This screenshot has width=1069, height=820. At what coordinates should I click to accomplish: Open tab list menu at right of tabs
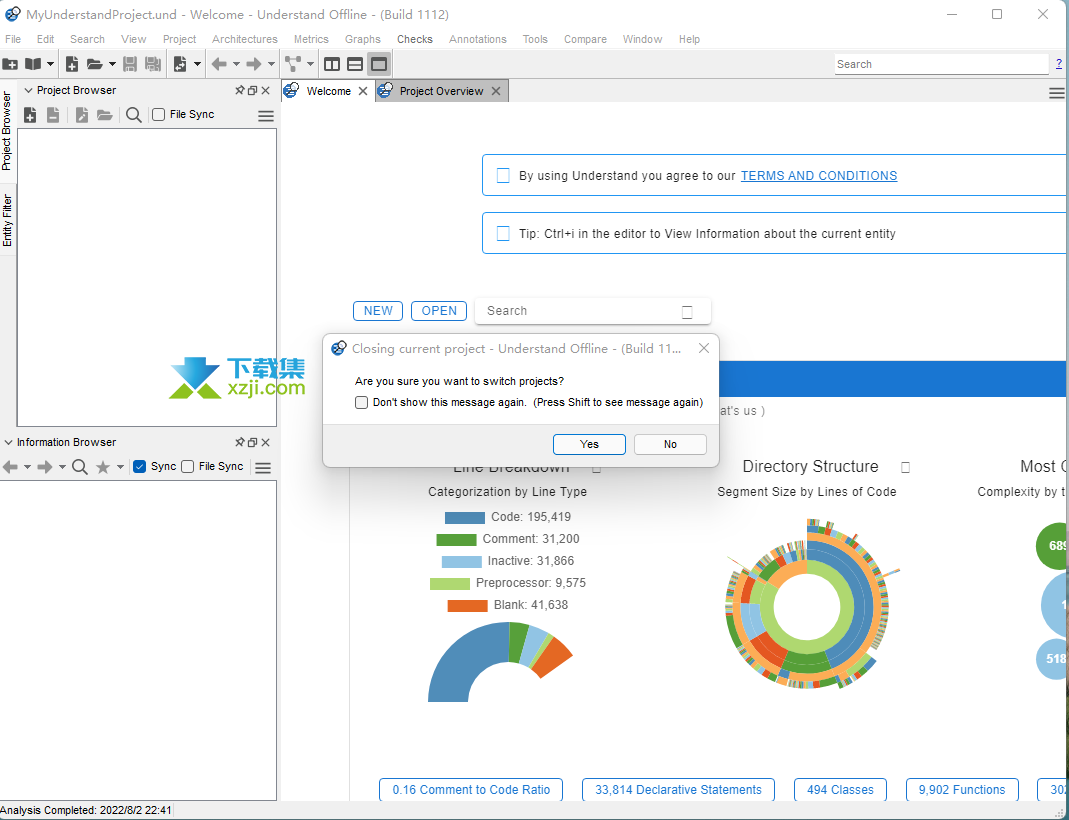coord(1057,93)
